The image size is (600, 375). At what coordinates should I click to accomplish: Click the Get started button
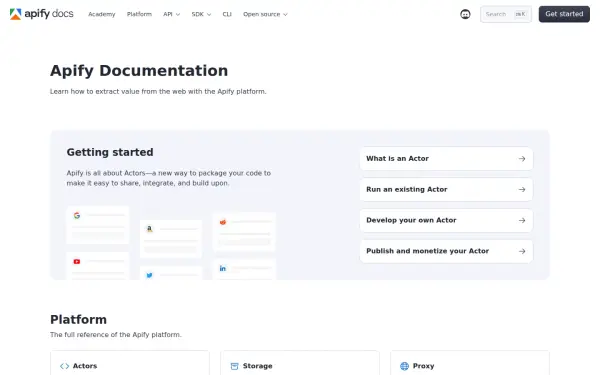coord(564,14)
